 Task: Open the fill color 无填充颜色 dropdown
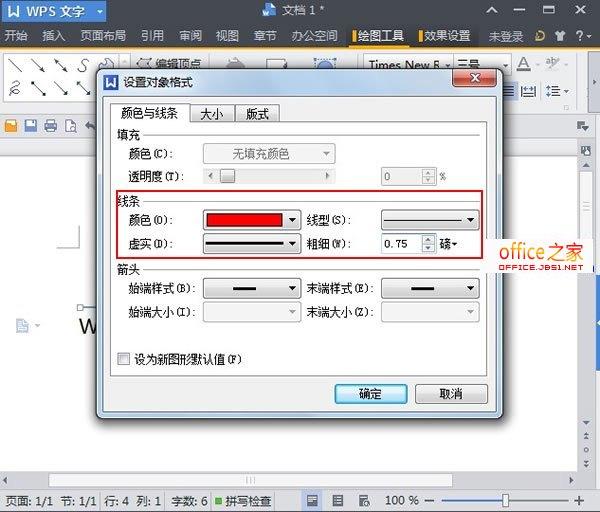click(x=269, y=154)
